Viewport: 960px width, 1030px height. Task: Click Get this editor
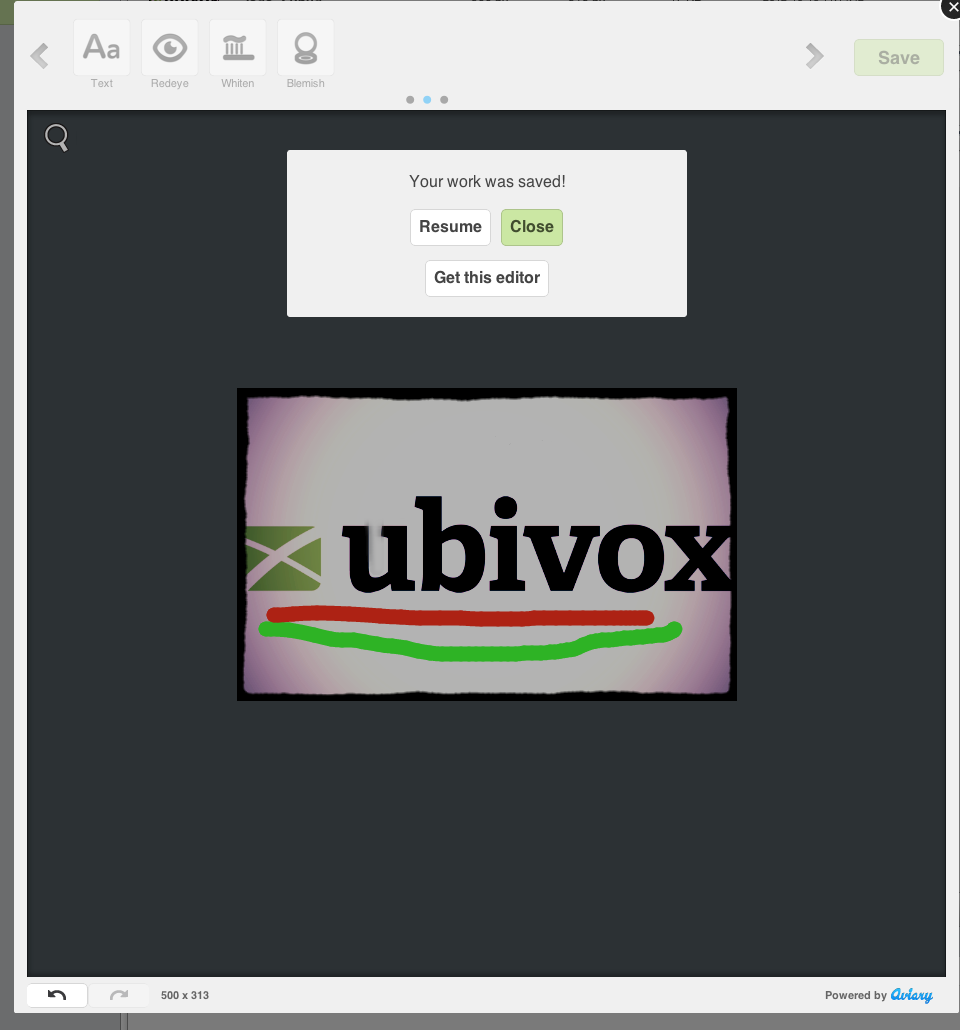coord(487,279)
